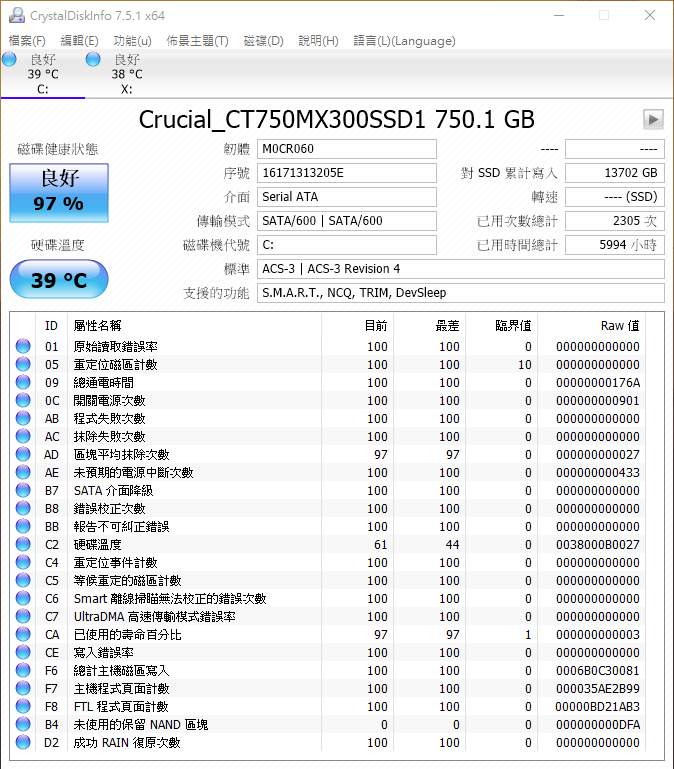Click status icon for attribute C5

tap(23, 580)
